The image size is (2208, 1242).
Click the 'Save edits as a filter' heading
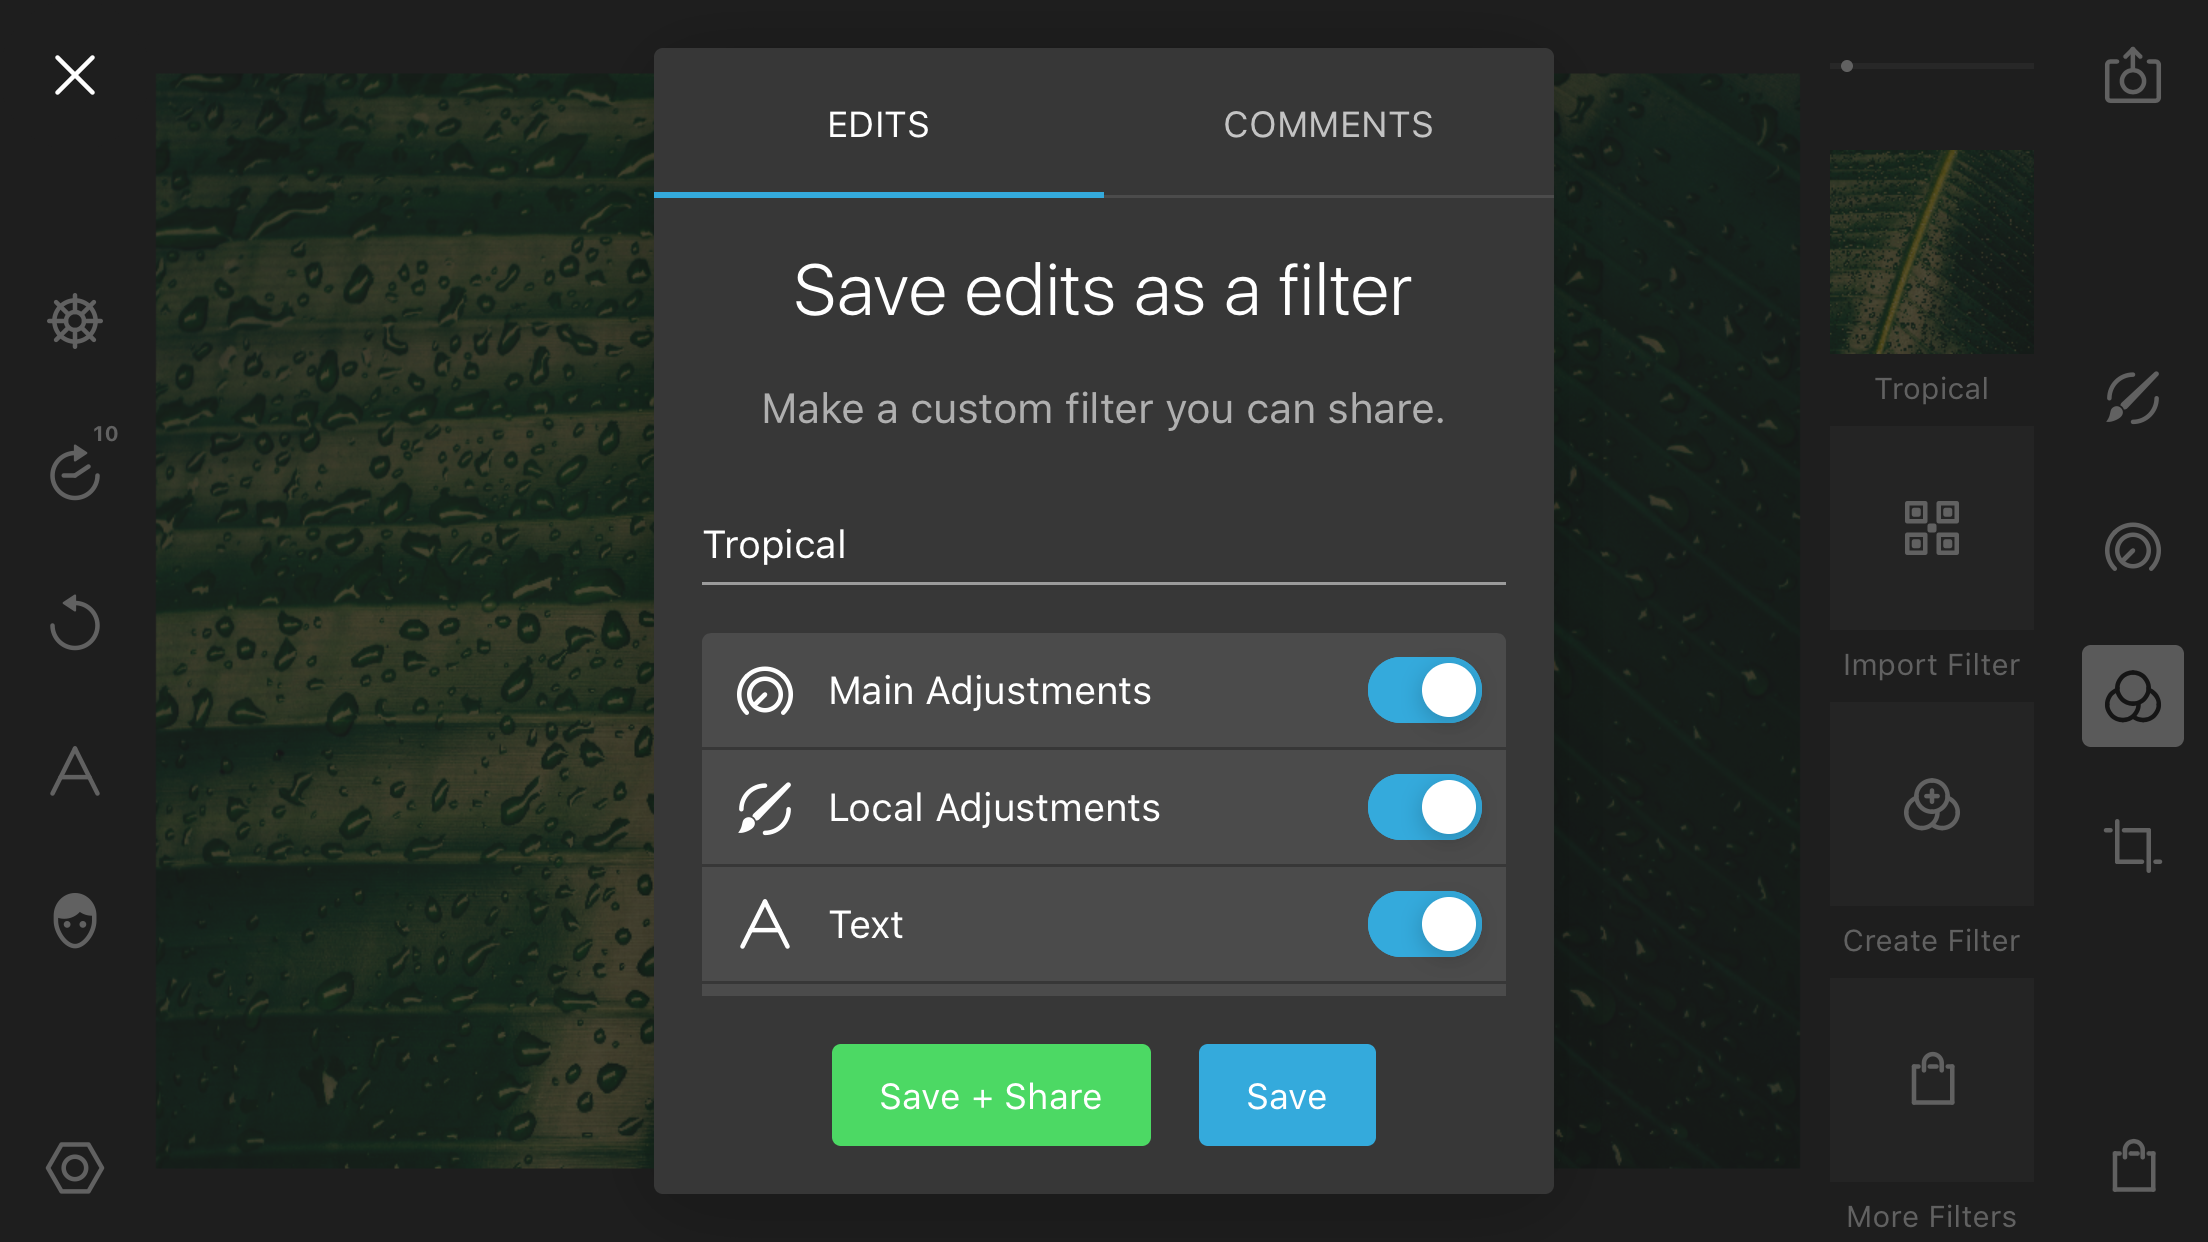[1103, 291]
